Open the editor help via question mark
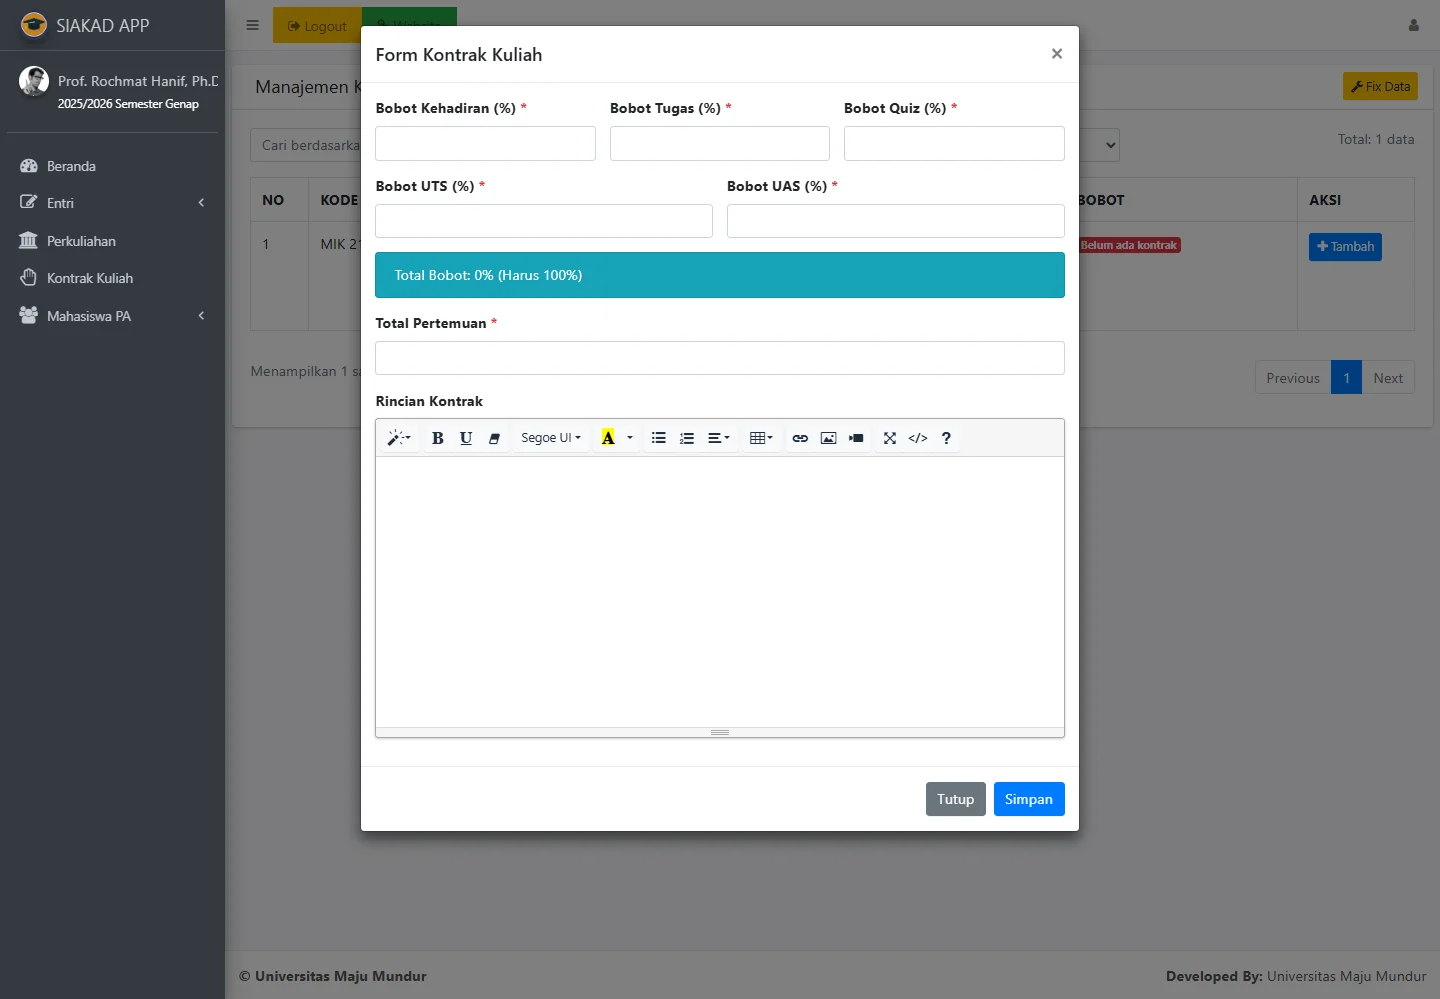Screen dimensions: 1440x999 pyautogui.click(x=946, y=438)
